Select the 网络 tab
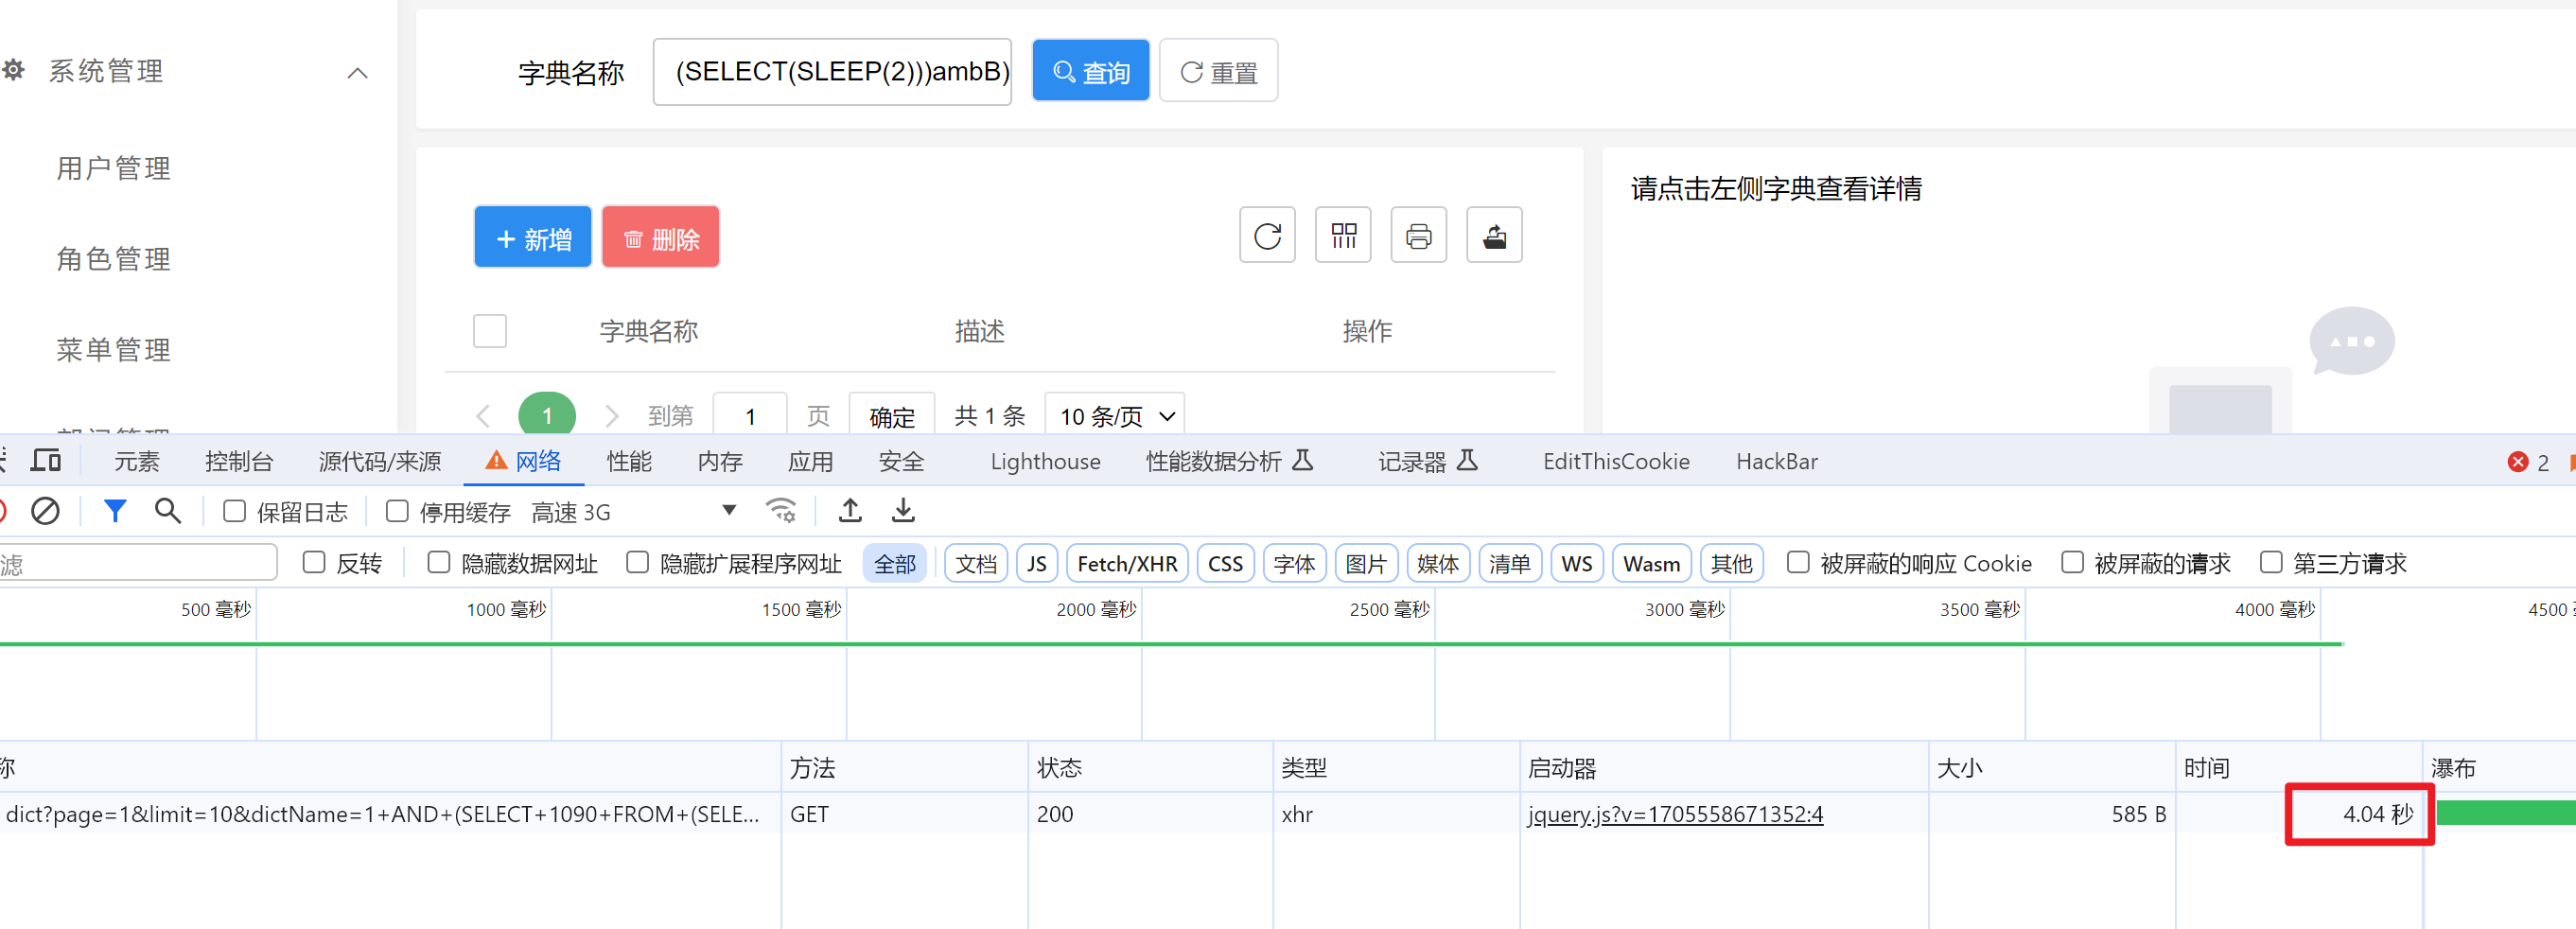The width and height of the screenshot is (2576, 929). pos(524,461)
